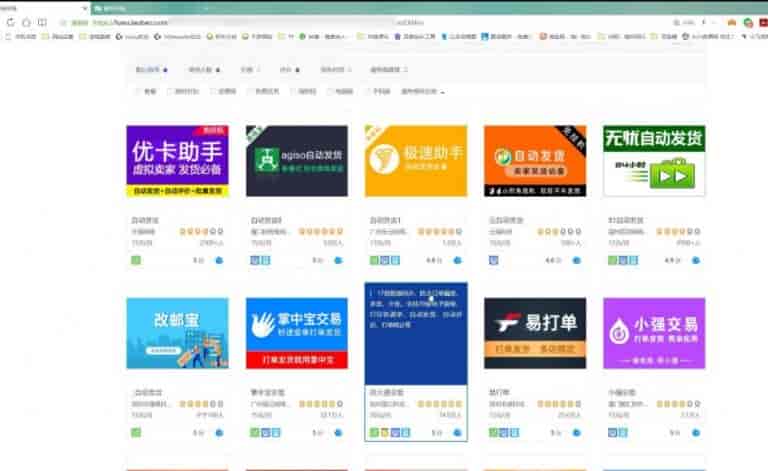The width and height of the screenshot is (768, 471).
Task: Collapse the filter options using the arrow expander
Action: [442, 91]
